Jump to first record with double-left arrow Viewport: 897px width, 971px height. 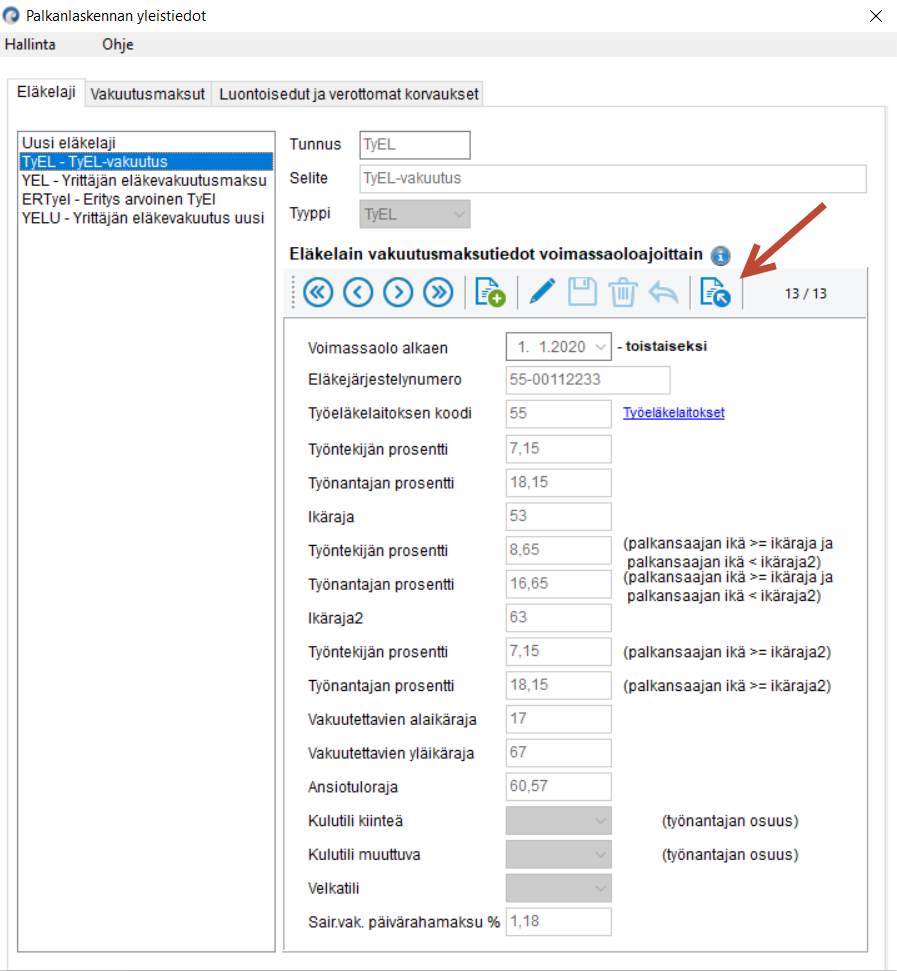318,292
